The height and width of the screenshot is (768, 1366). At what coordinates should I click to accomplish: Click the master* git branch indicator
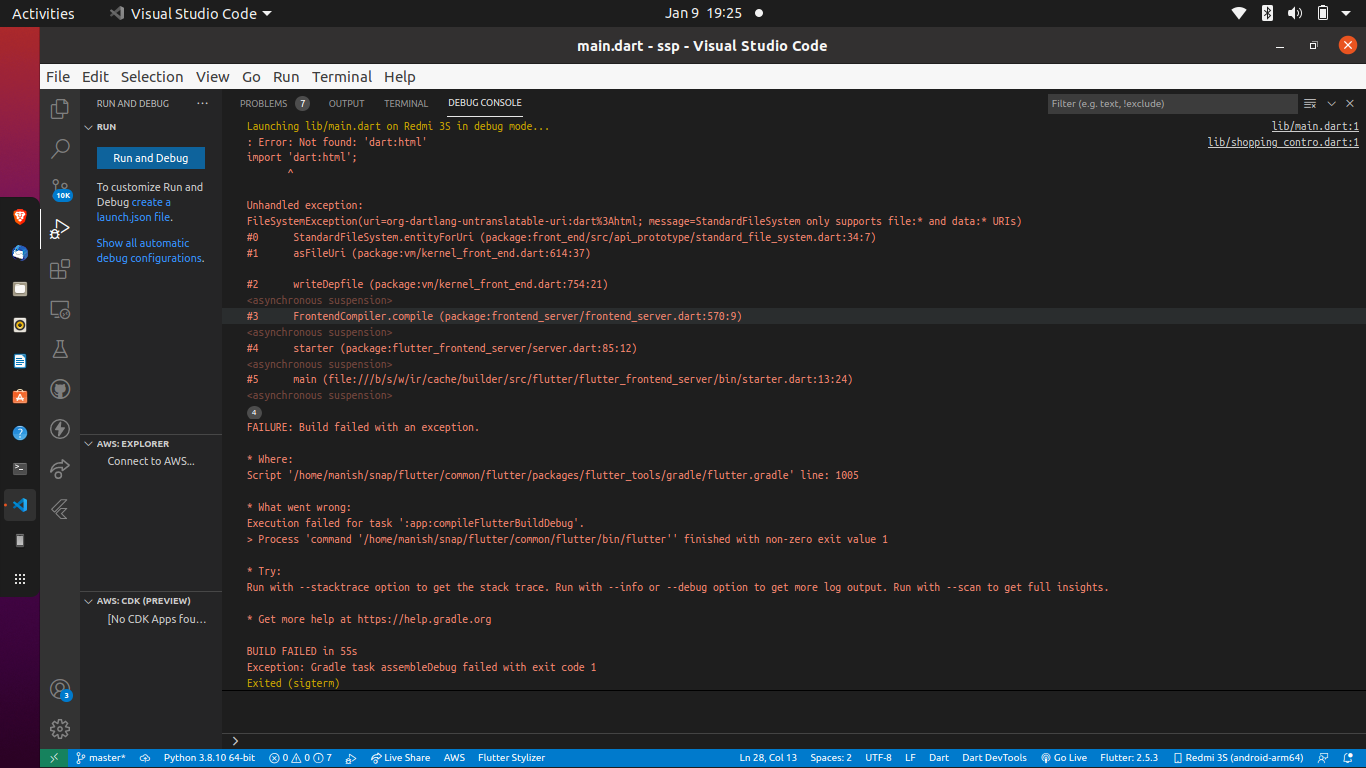point(101,758)
